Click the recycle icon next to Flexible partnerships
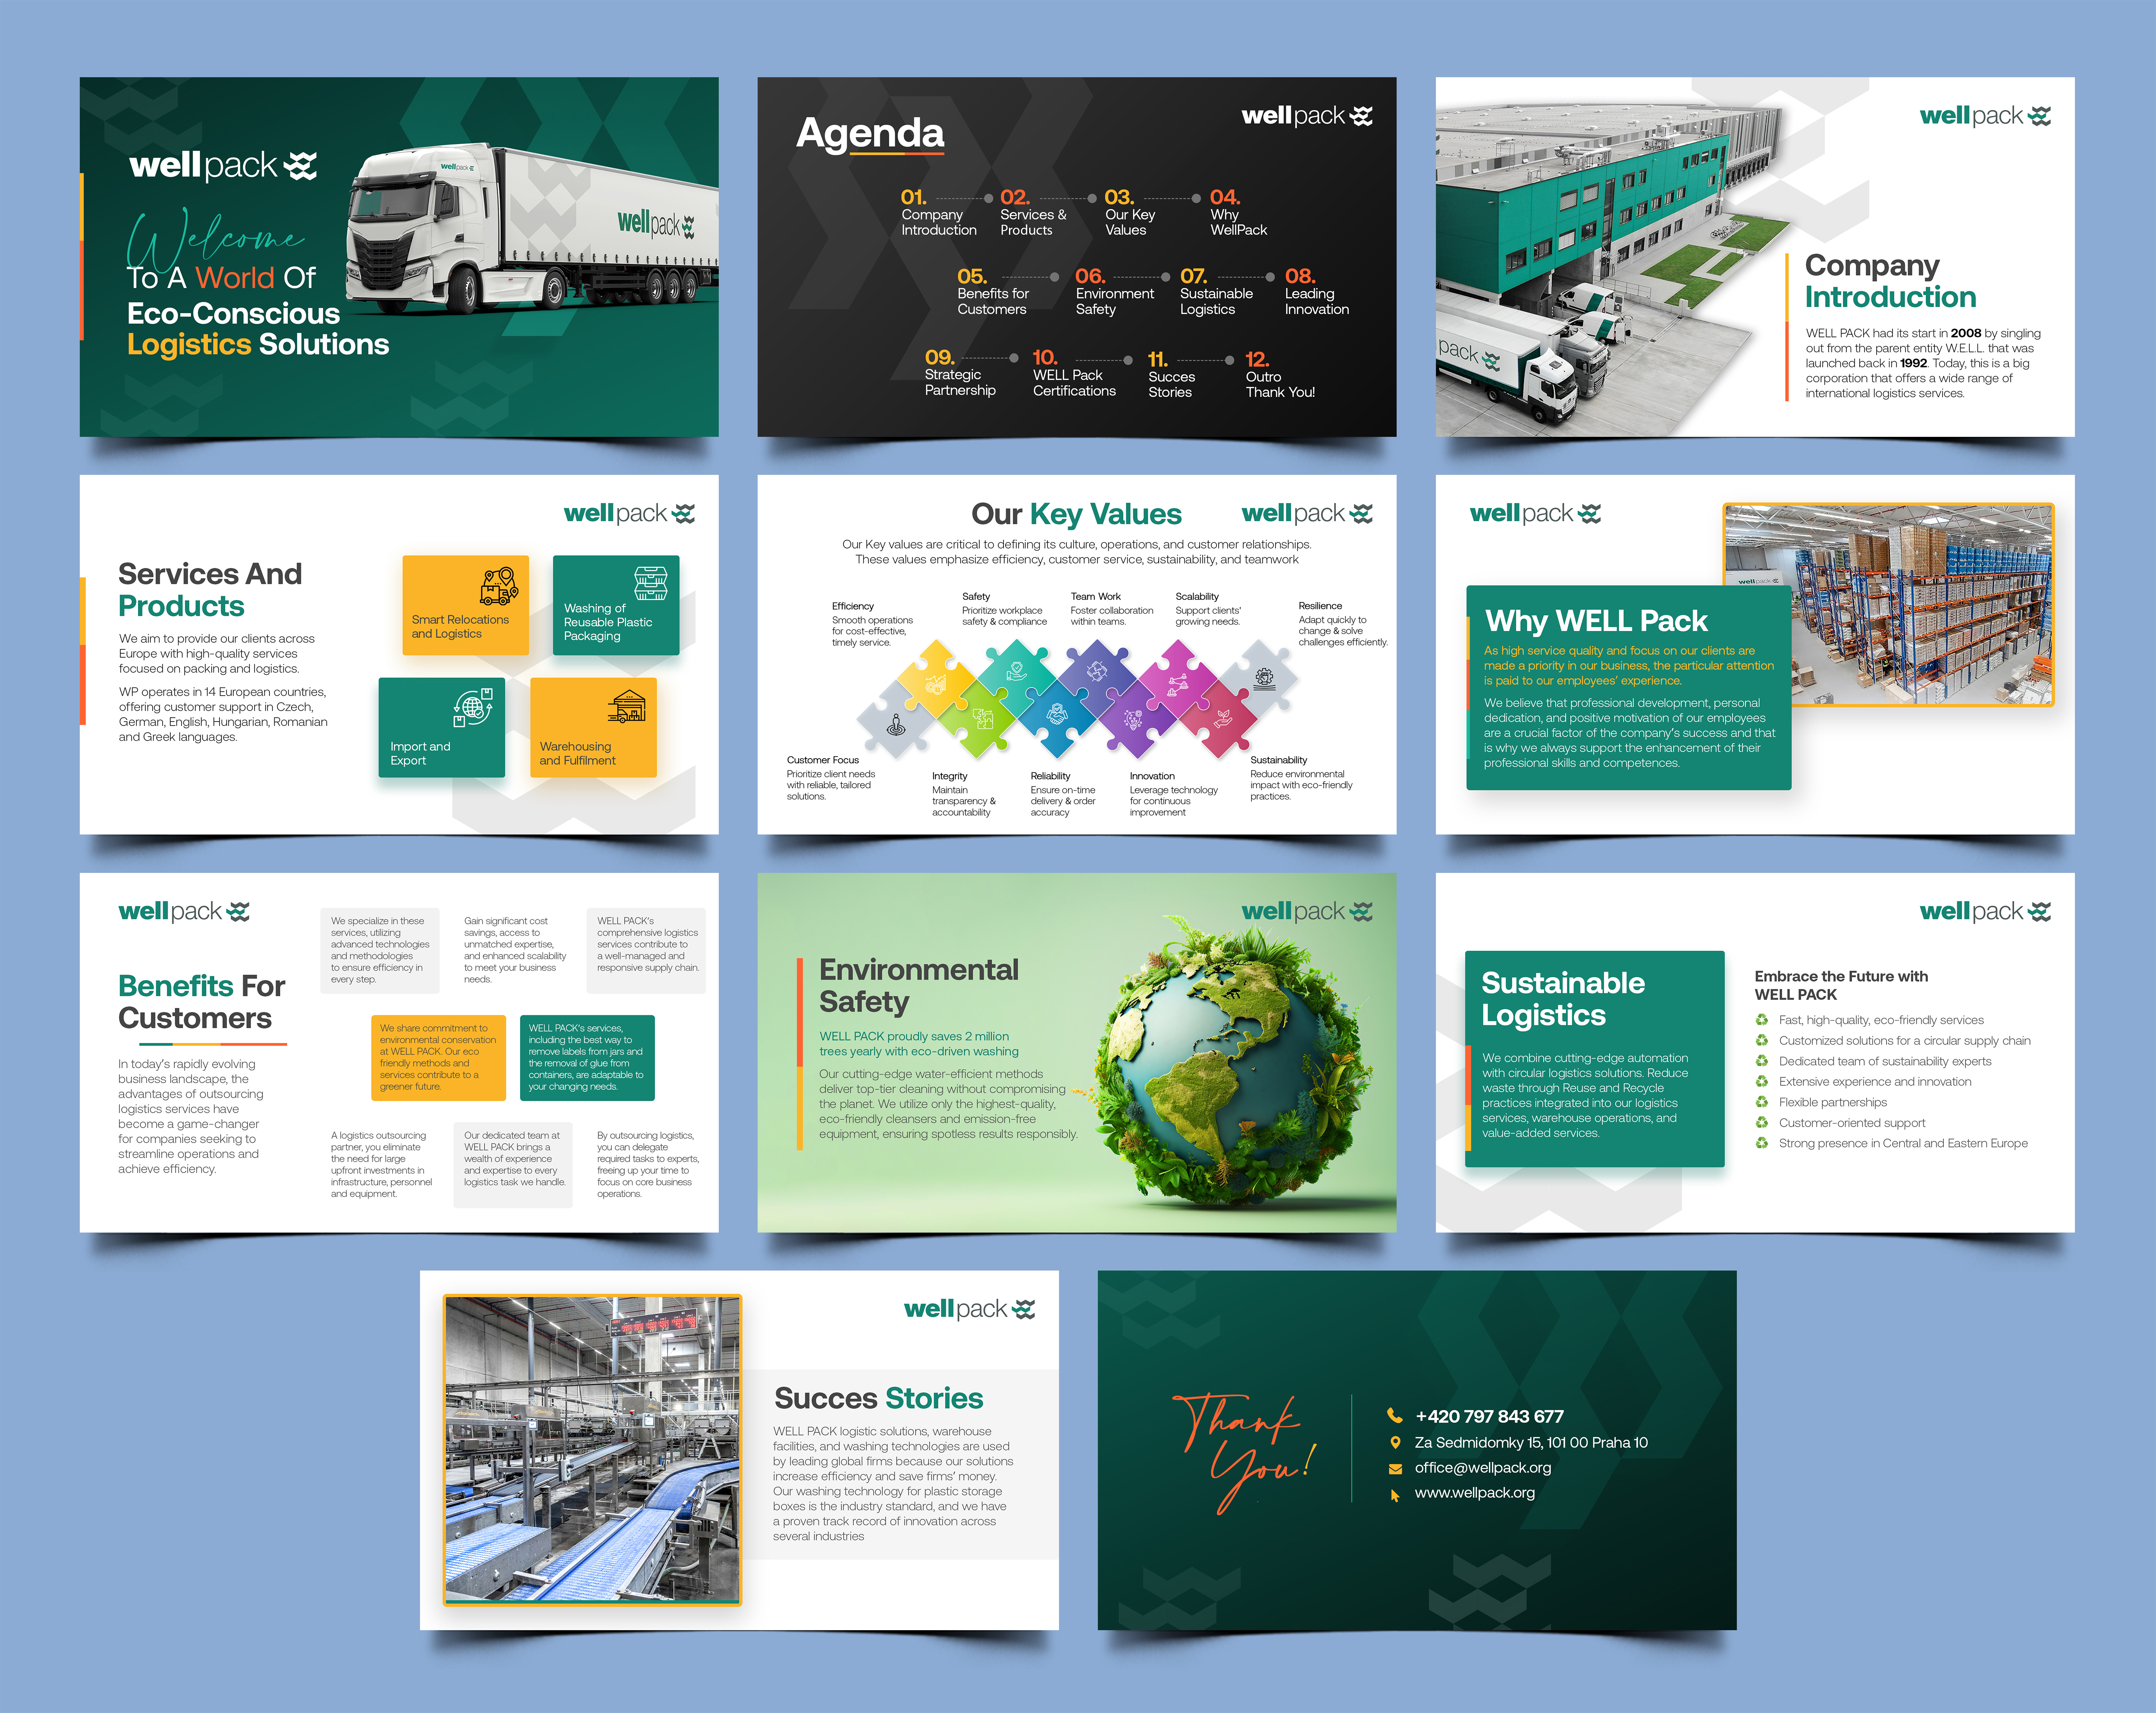Viewport: 2156px width, 1713px height. click(1762, 1102)
